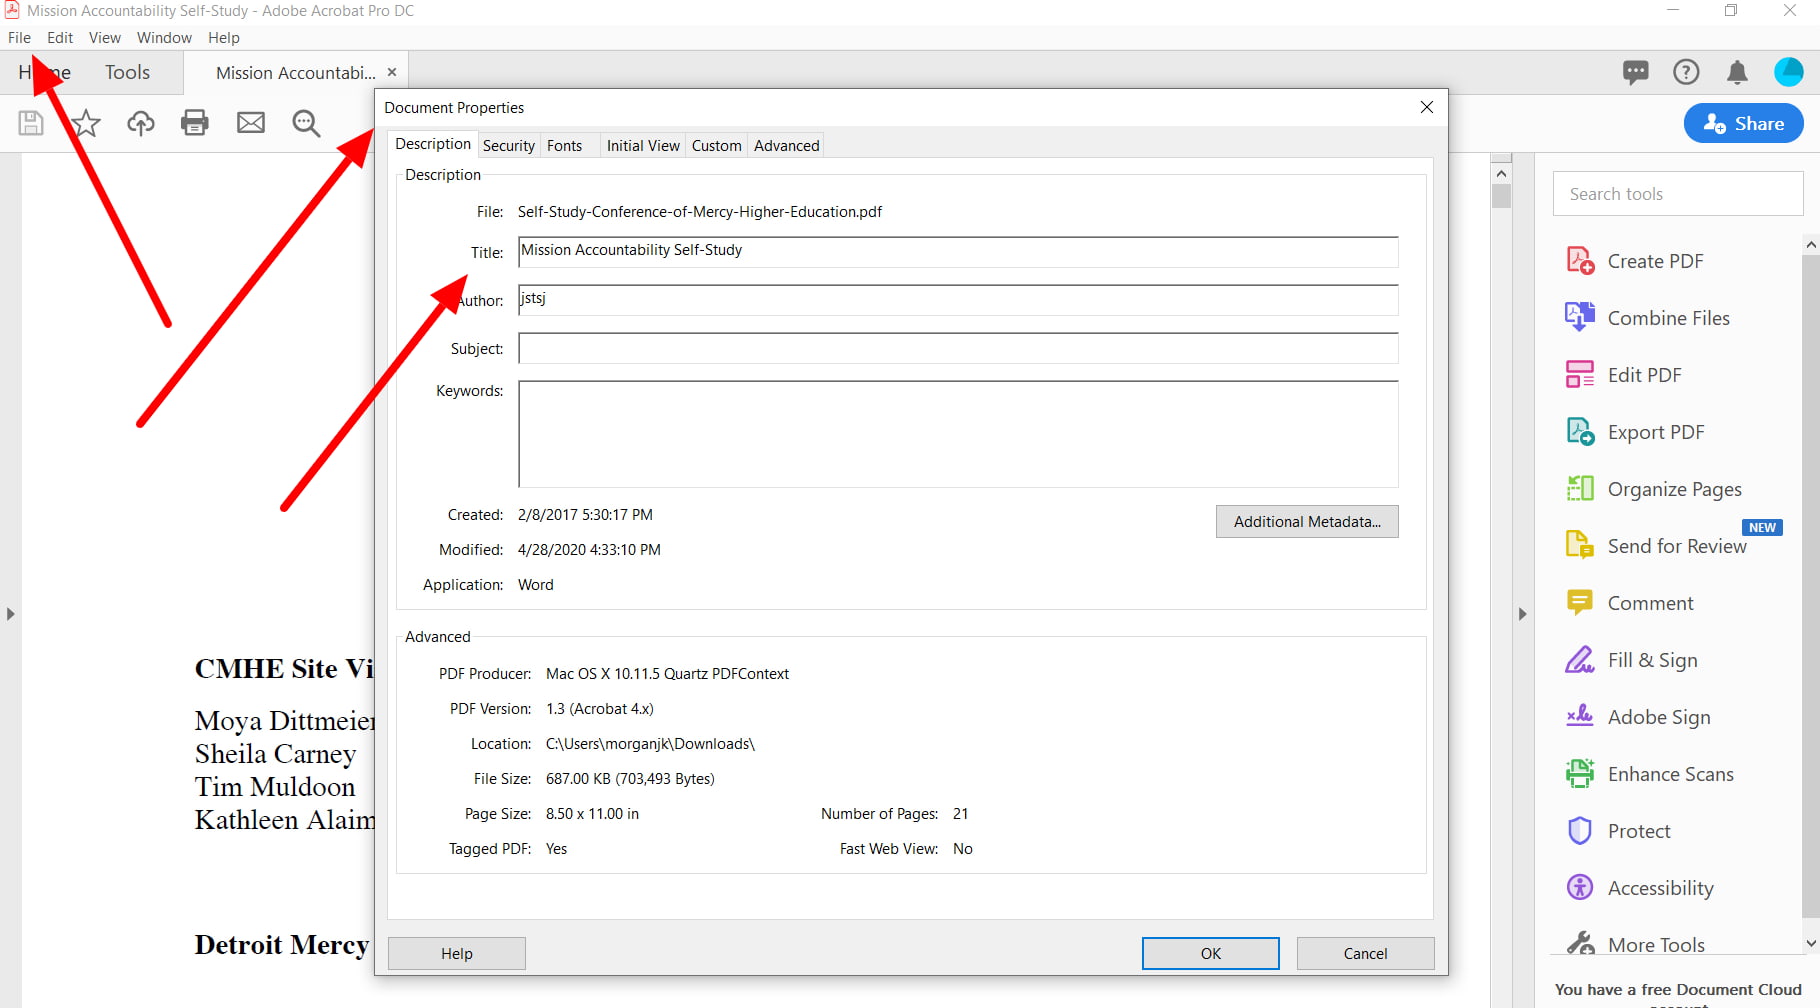Open the File menu
This screenshot has height=1008, width=1820.
click(x=19, y=38)
